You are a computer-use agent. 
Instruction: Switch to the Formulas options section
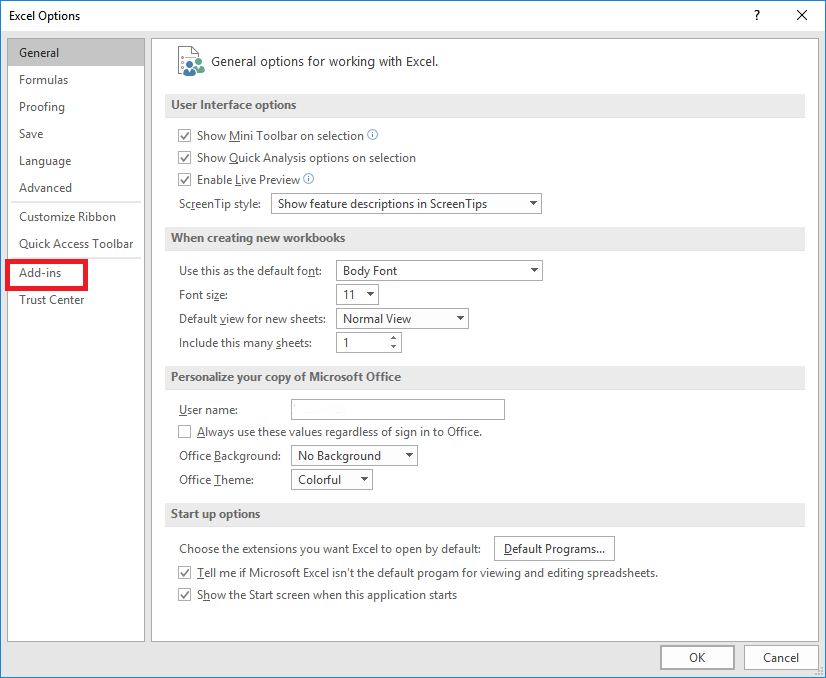[44, 79]
